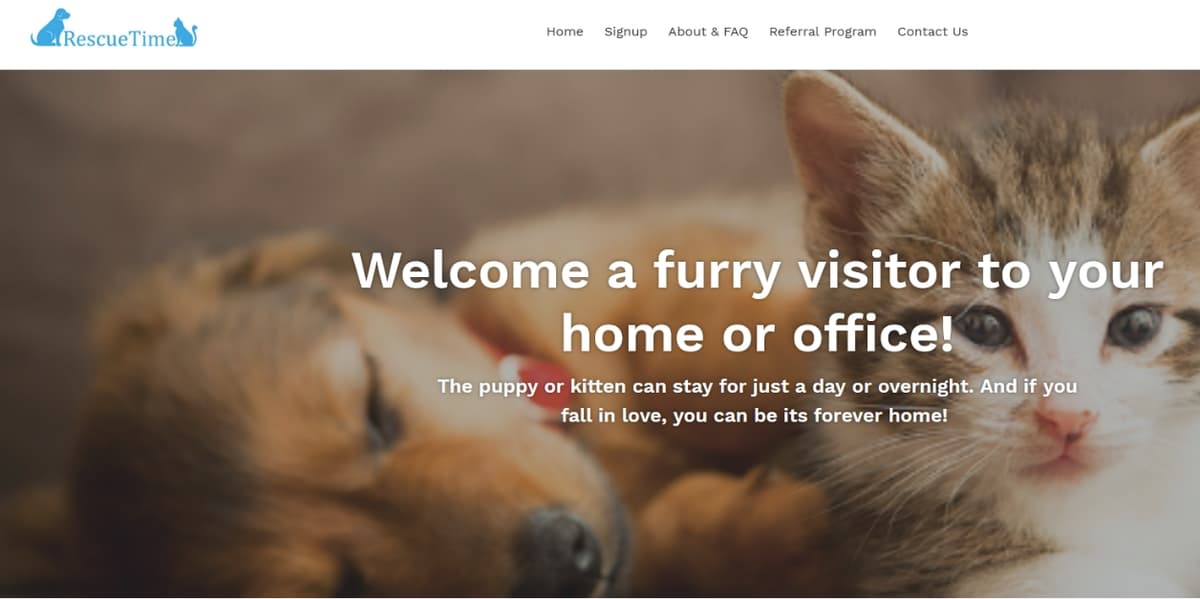Go to the Home page
Screen dimensions: 1200x599
[x=564, y=32]
